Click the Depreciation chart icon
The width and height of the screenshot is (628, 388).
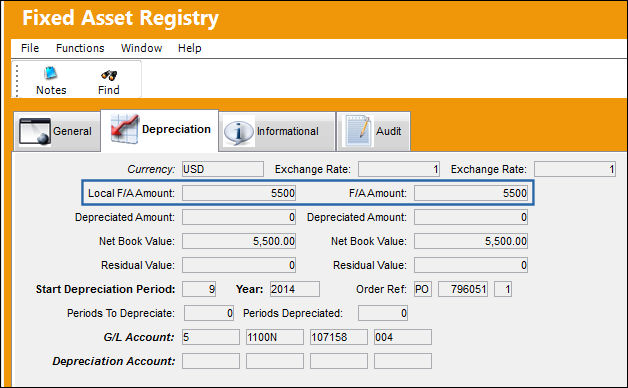(x=125, y=128)
